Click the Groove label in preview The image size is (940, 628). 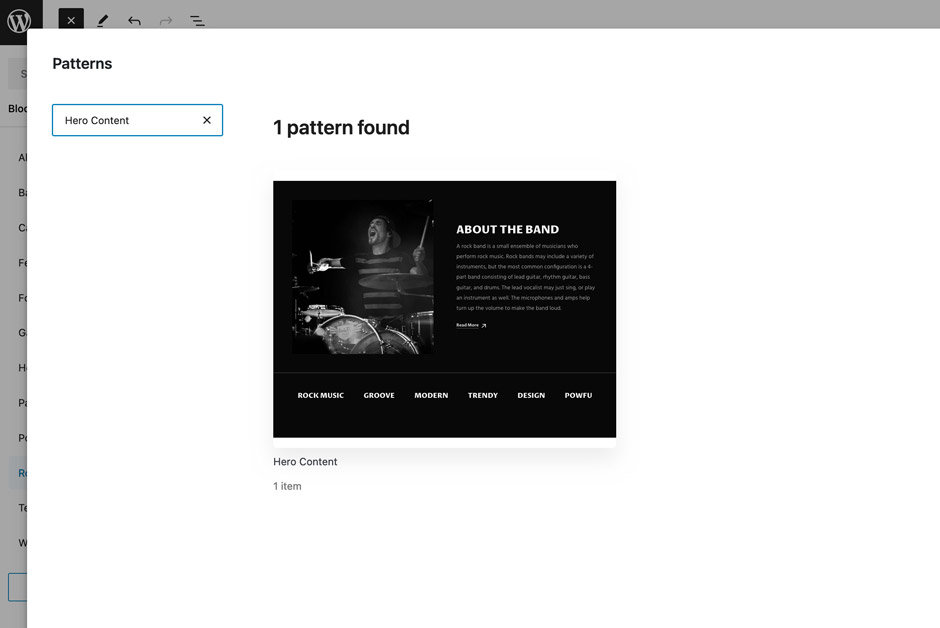tap(379, 395)
